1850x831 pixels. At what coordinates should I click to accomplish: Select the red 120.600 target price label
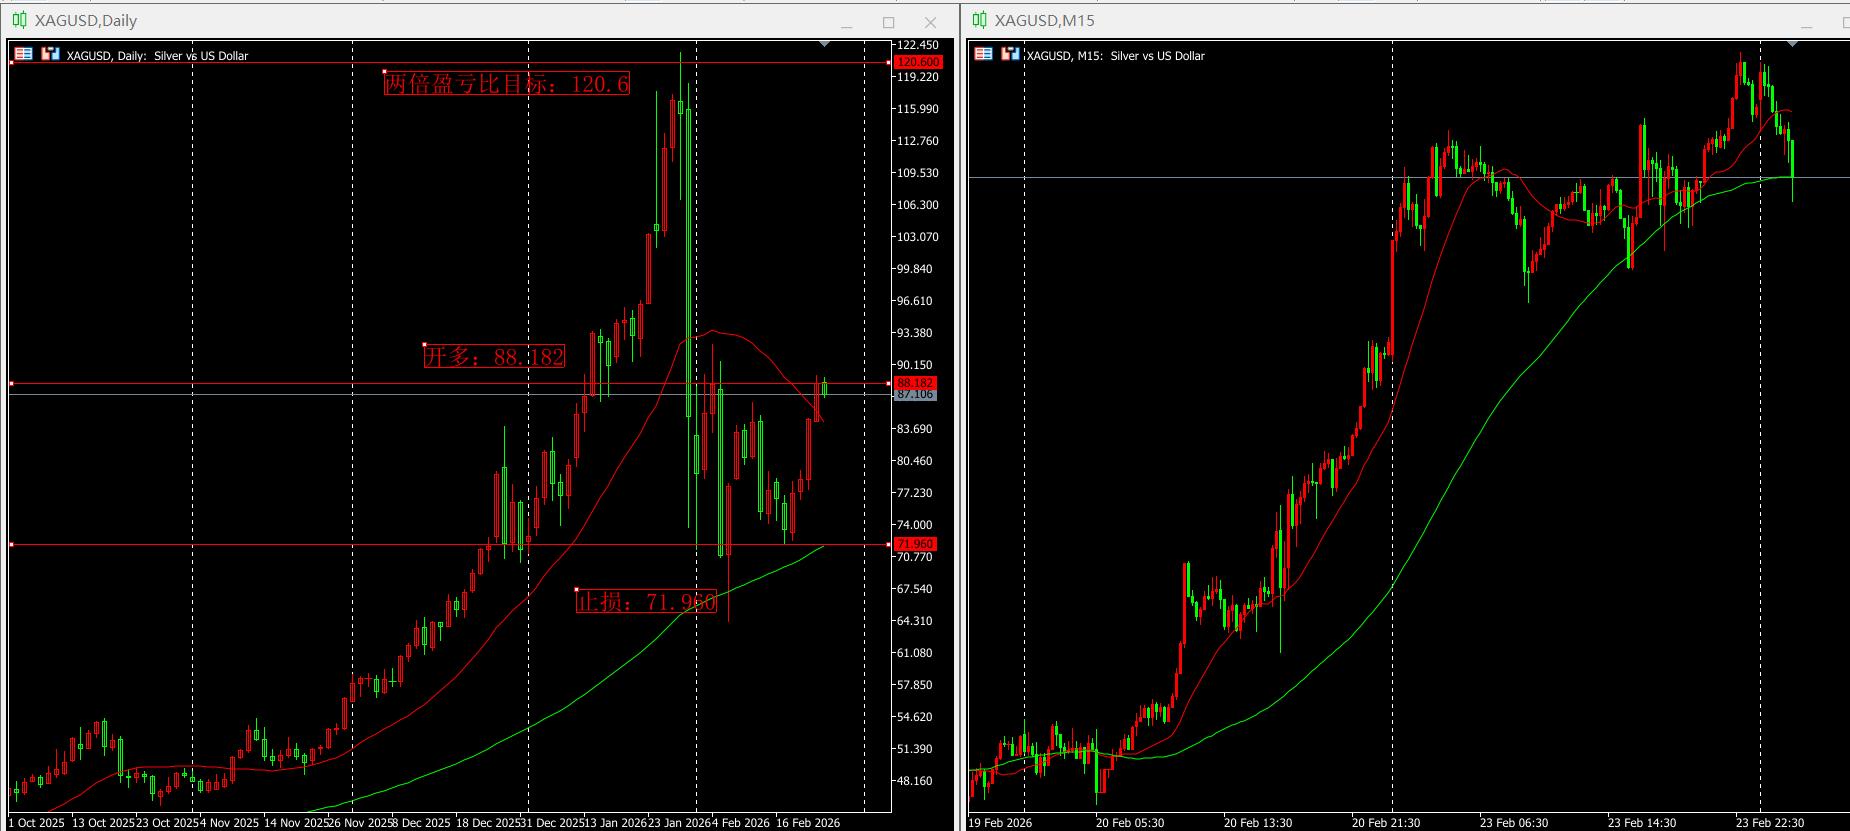tap(917, 62)
